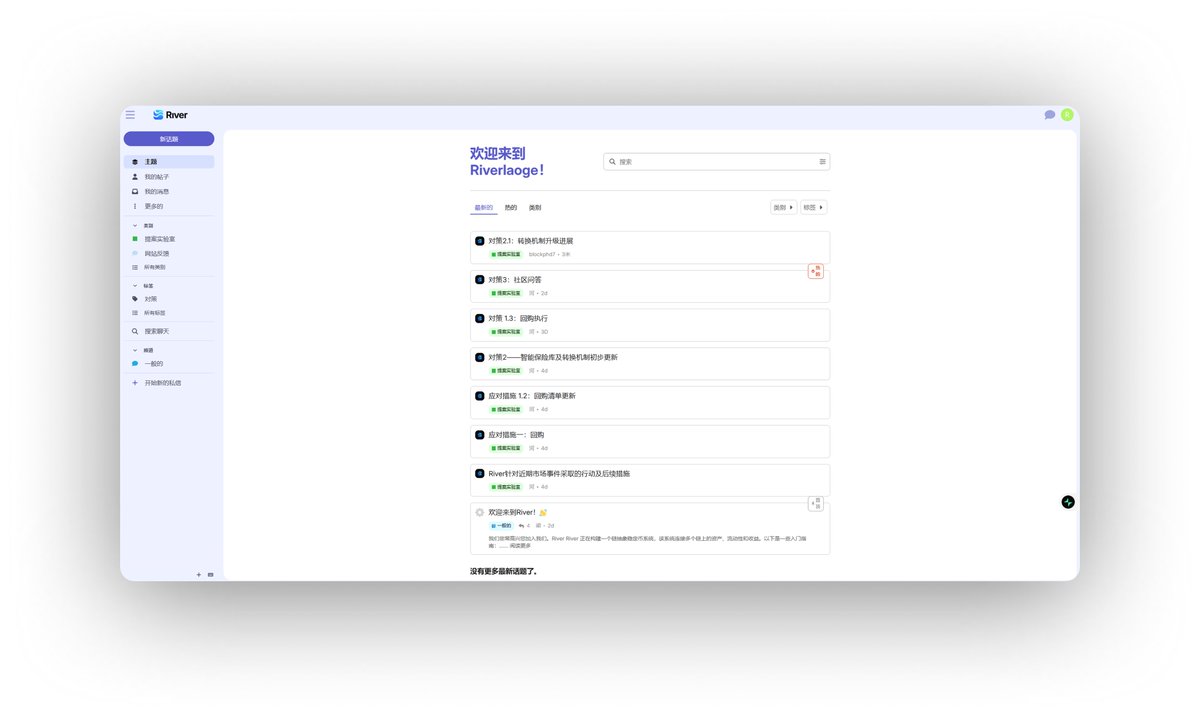
Task: Open topic 应对措施 1.2：回购清单更新
Action: [x=532, y=396]
